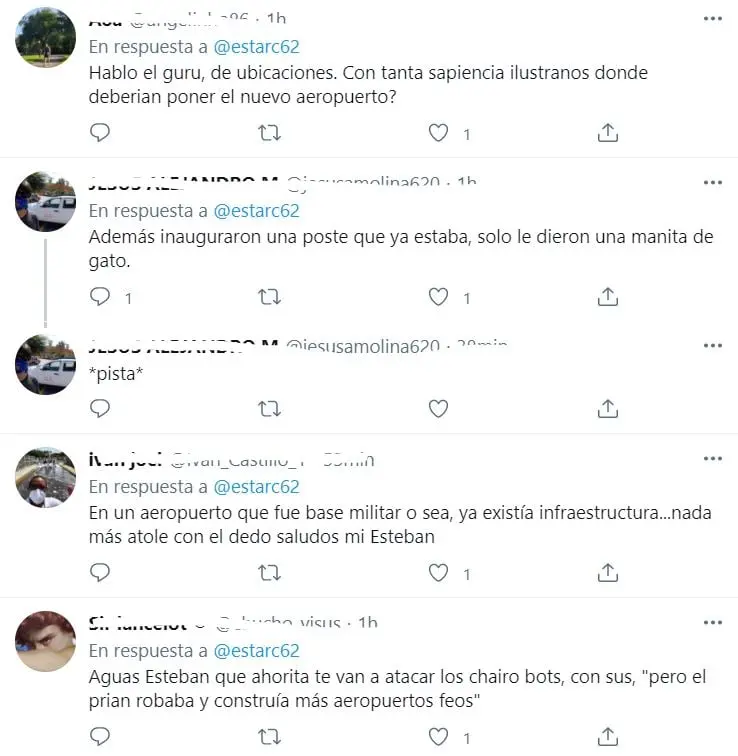Open the masked-person profile avatar
Viewport: 738px width, 756px height.
[x=45, y=477]
